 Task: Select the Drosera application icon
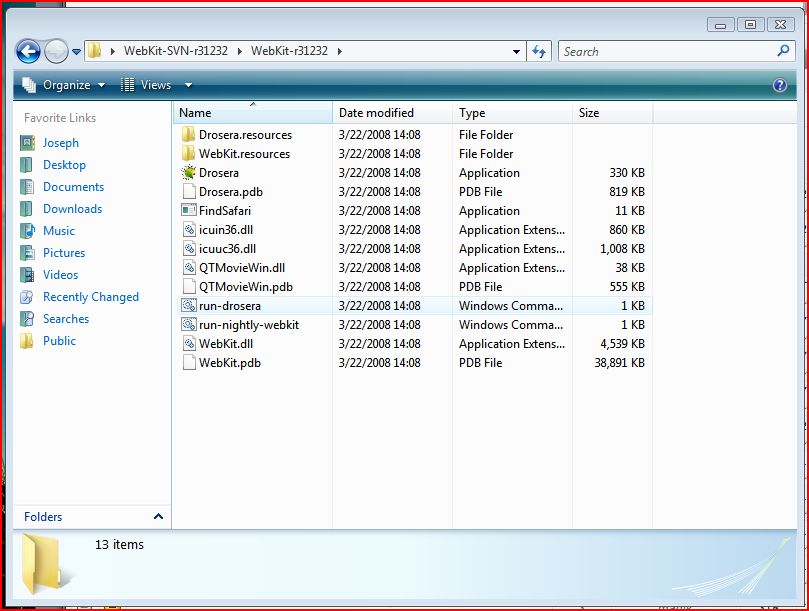click(189, 172)
